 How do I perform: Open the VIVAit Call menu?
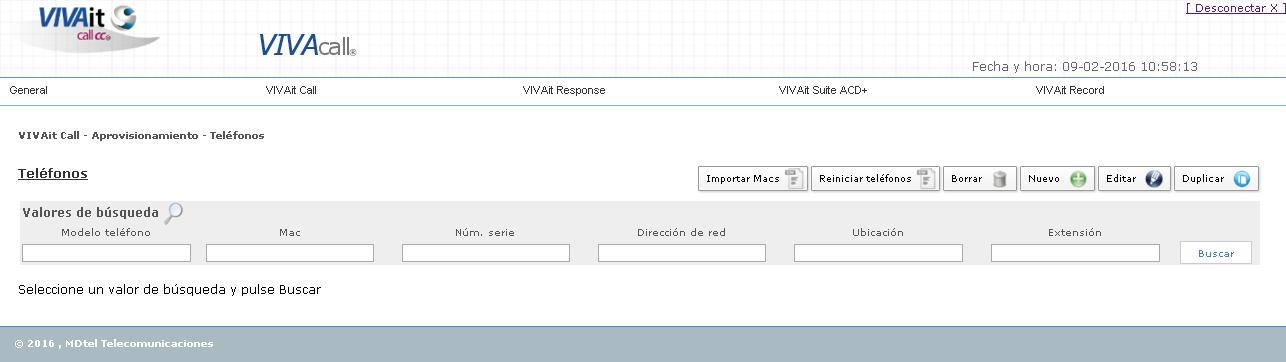point(291,90)
